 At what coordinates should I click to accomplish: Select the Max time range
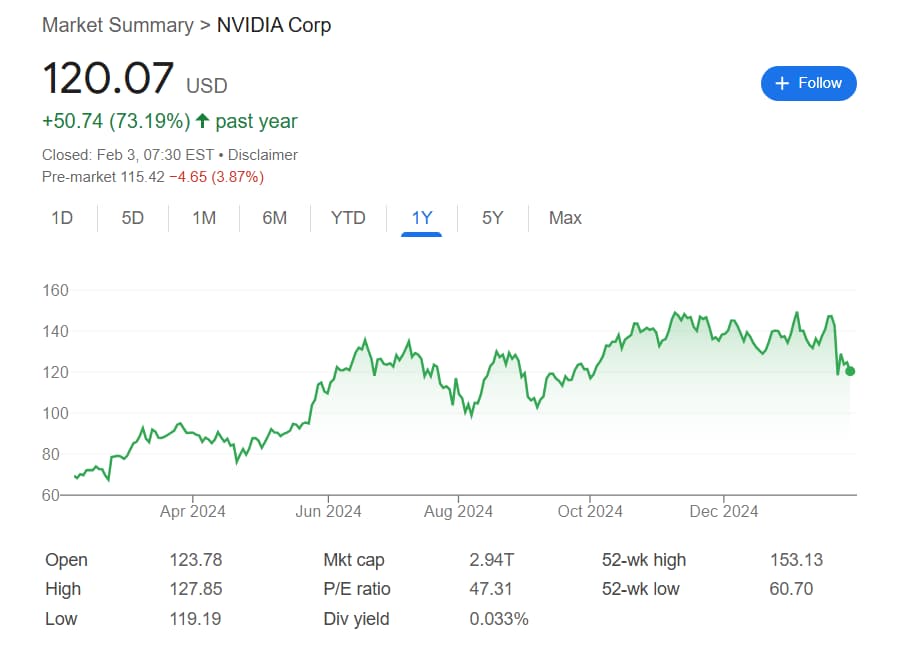(x=564, y=217)
